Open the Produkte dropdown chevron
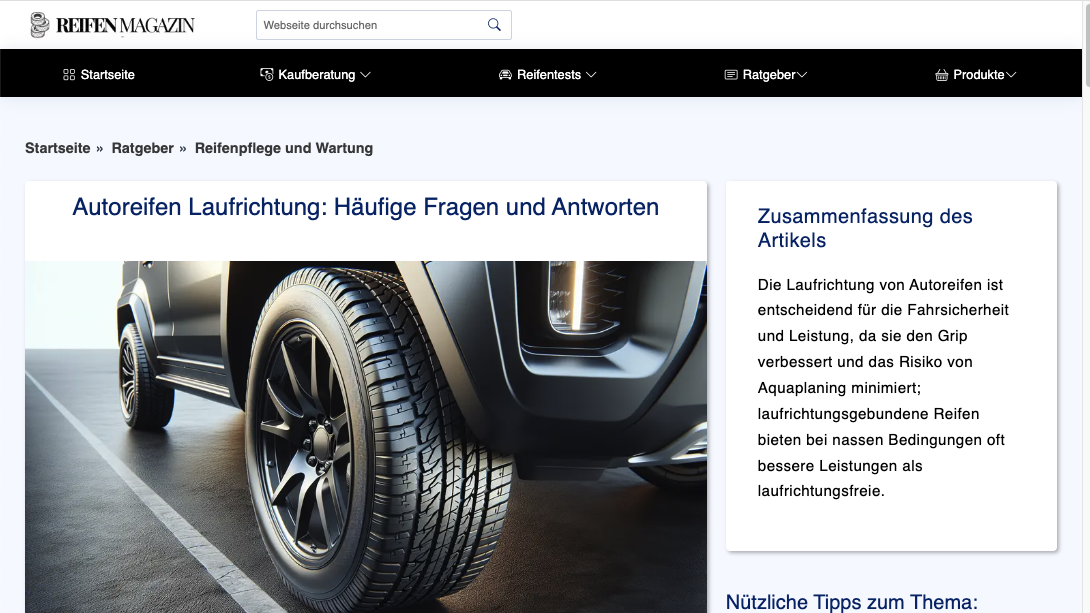1090x613 pixels. click(1011, 75)
